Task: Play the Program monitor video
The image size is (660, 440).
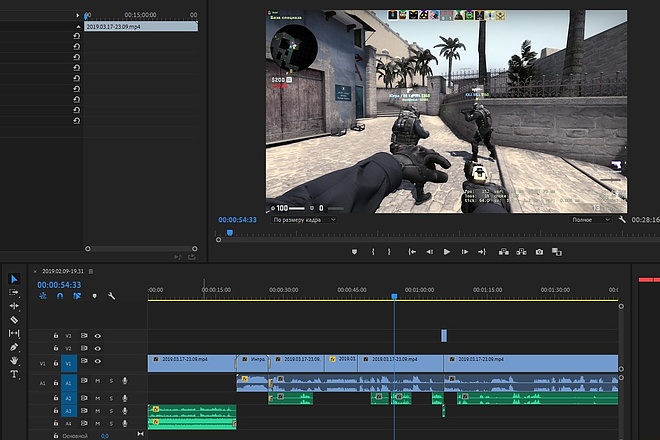Action: (447, 252)
